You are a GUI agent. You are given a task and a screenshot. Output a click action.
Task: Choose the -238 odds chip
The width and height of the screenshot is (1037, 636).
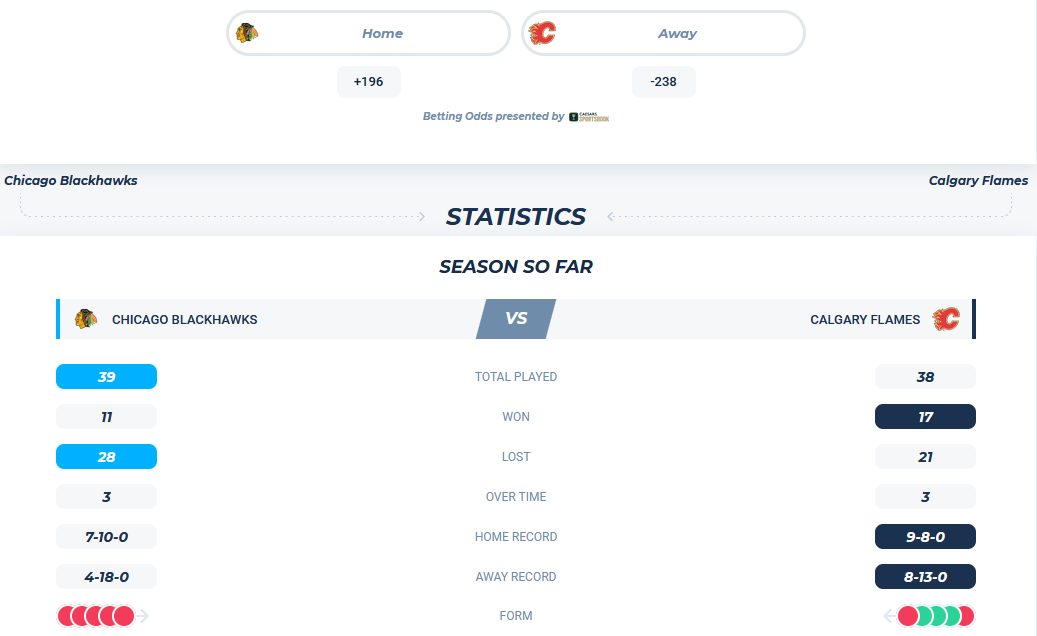pyautogui.click(x=663, y=82)
